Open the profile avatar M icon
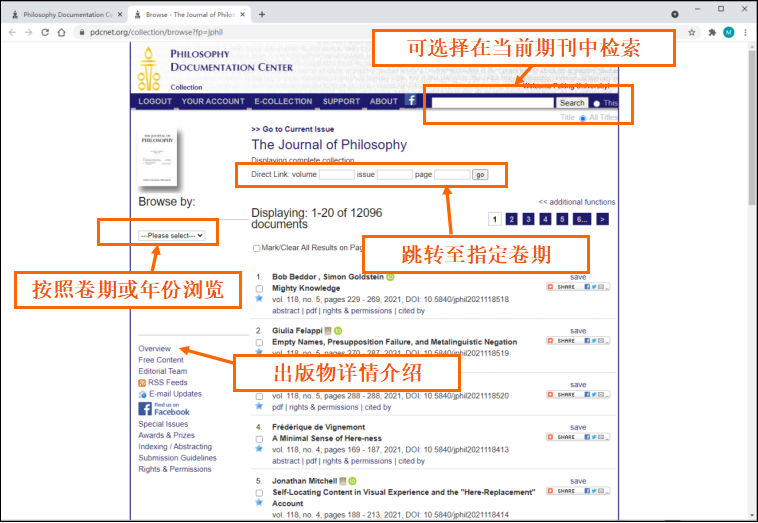Screen dimensions: 758x523 tap(729, 32)
